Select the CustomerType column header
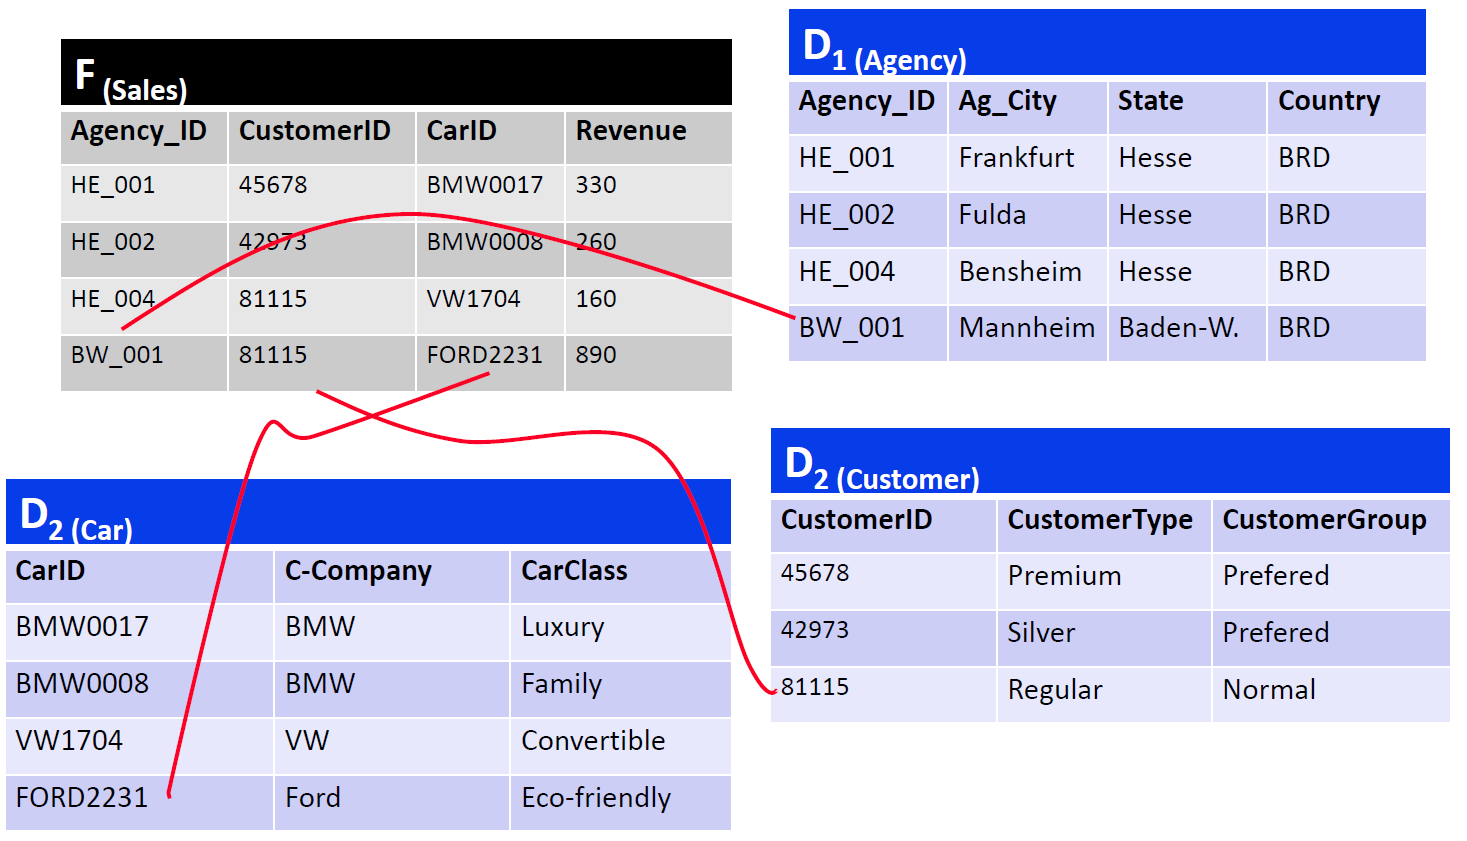1467x841 pixels. pos(1100,520)
